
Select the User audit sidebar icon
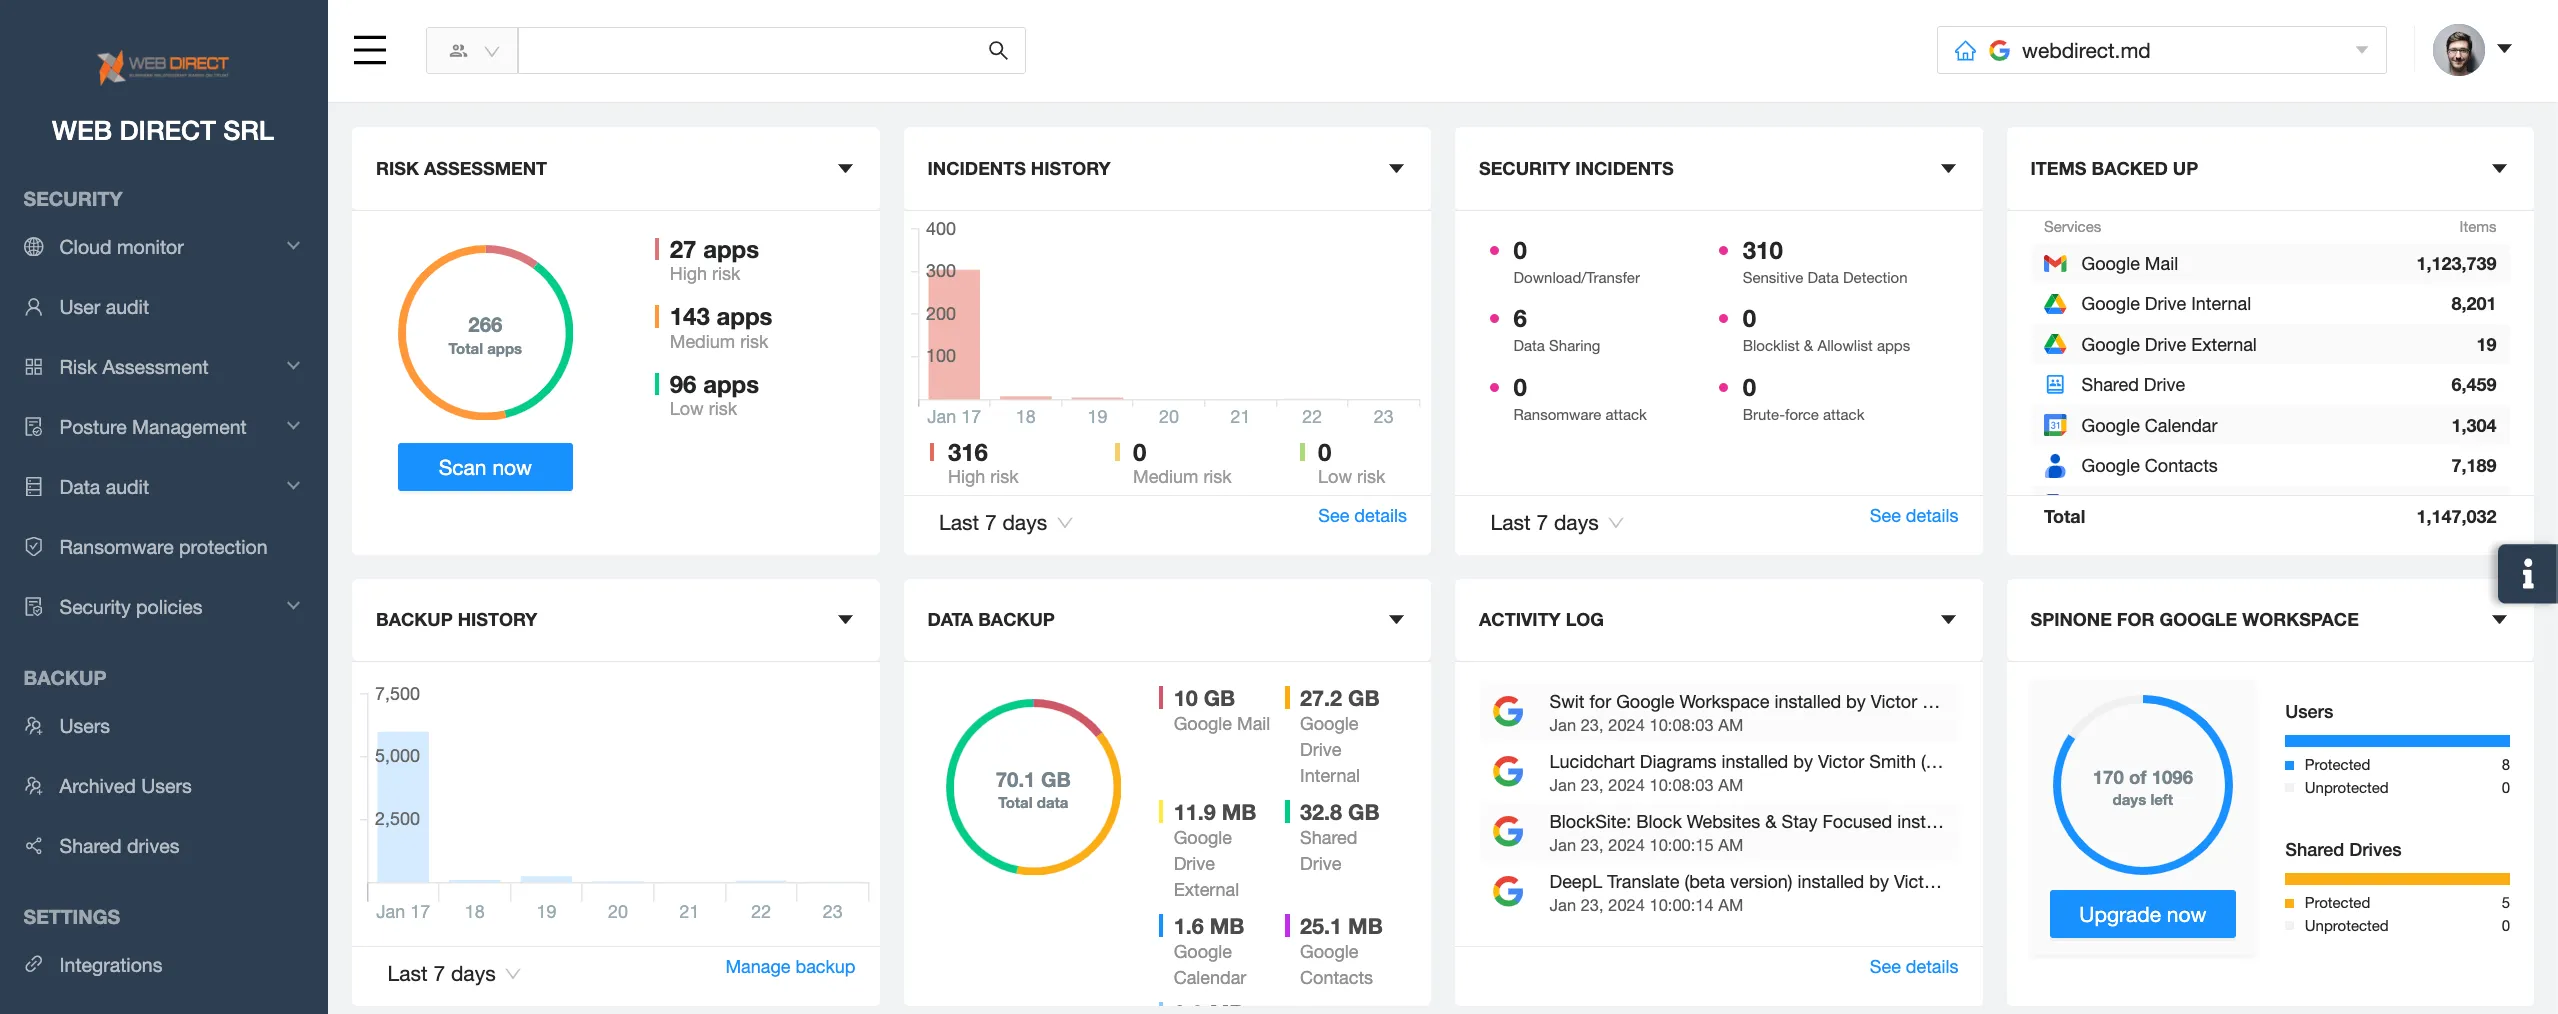point(33,307)
